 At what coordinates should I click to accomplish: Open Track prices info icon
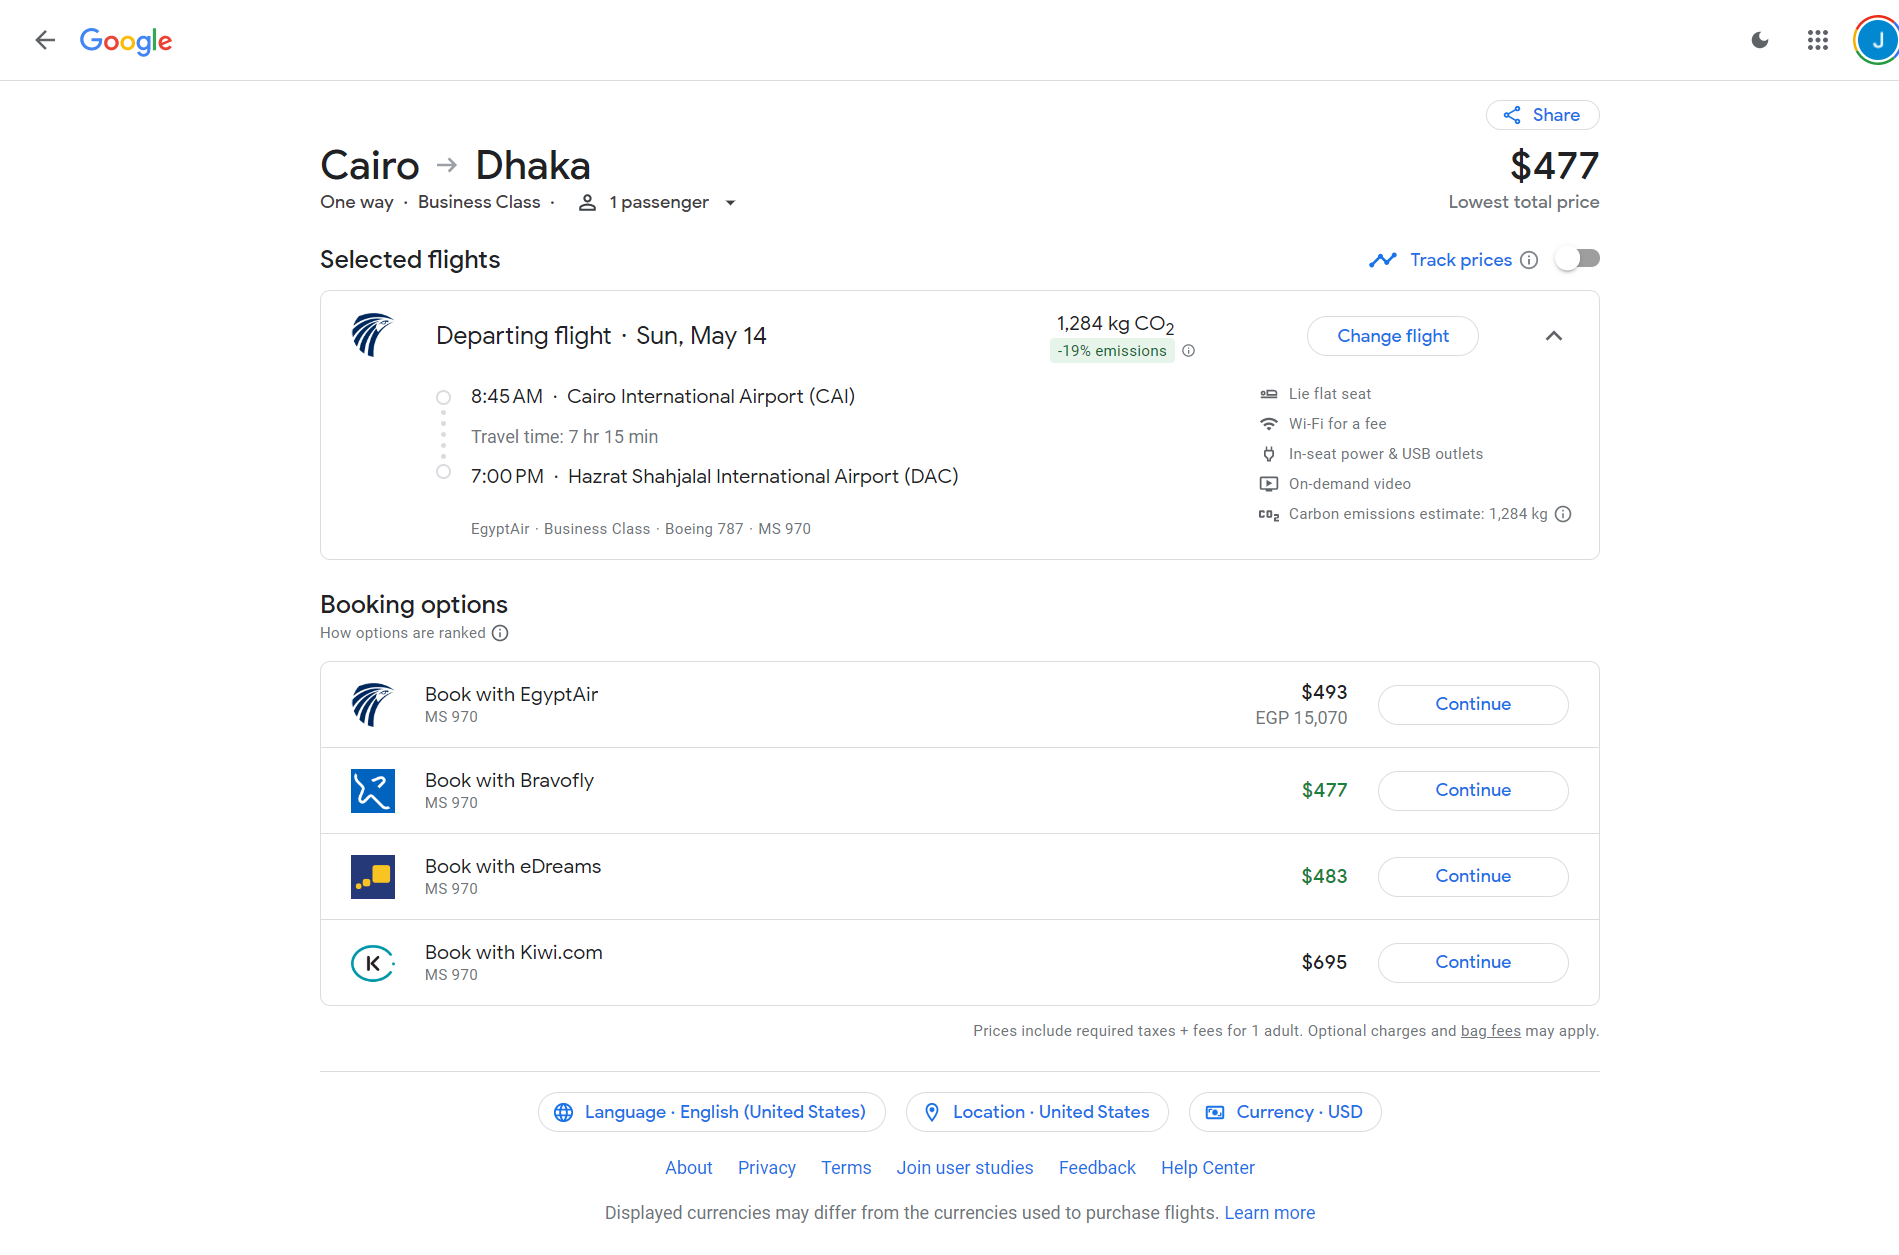(1529, 260)
